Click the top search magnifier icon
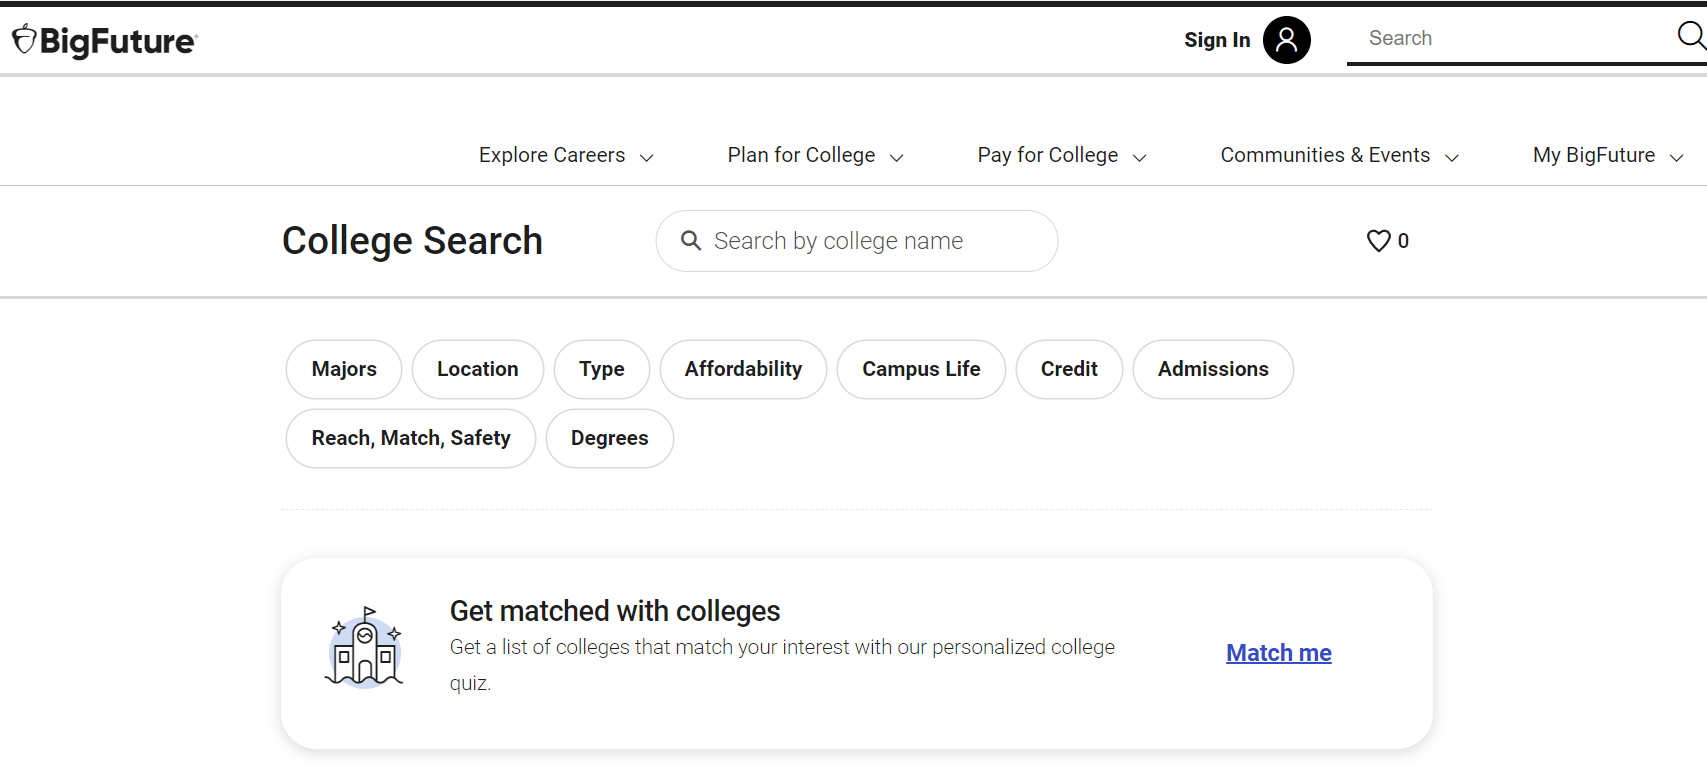 [1690, 37]
